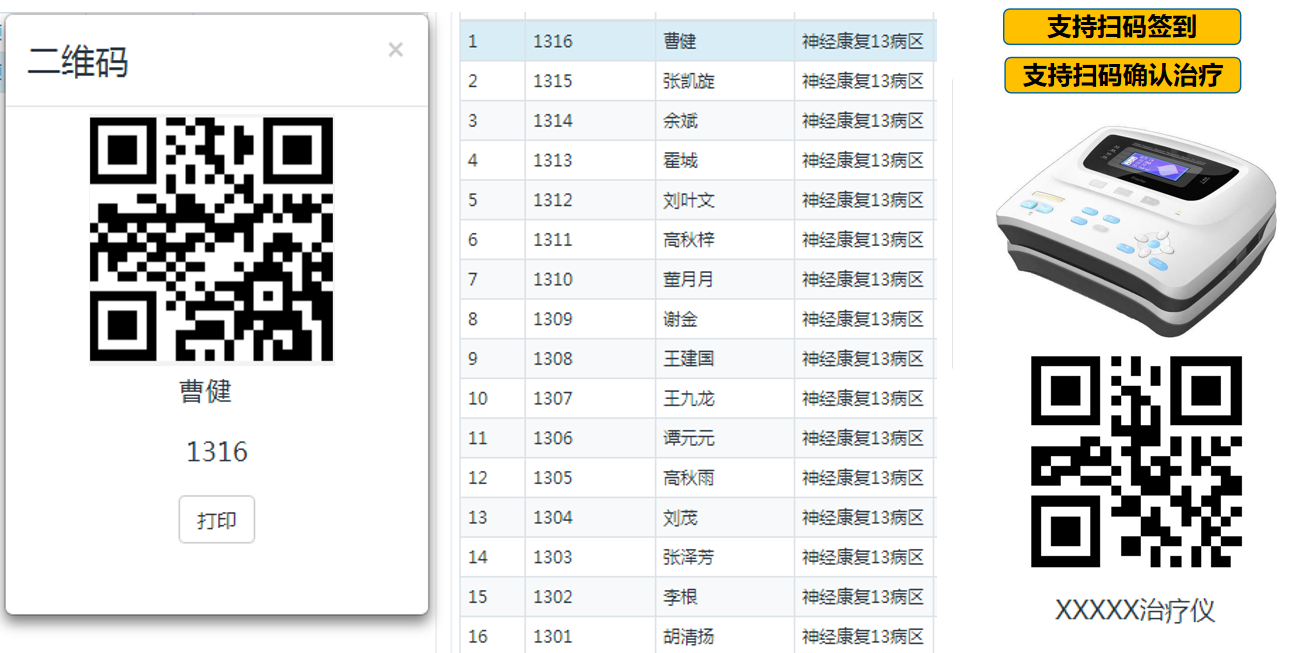This screenshot has width=1292, height=653.
Task: Click 神经康复13病区 in 刘茂's row
Action: tap(863, 517)
